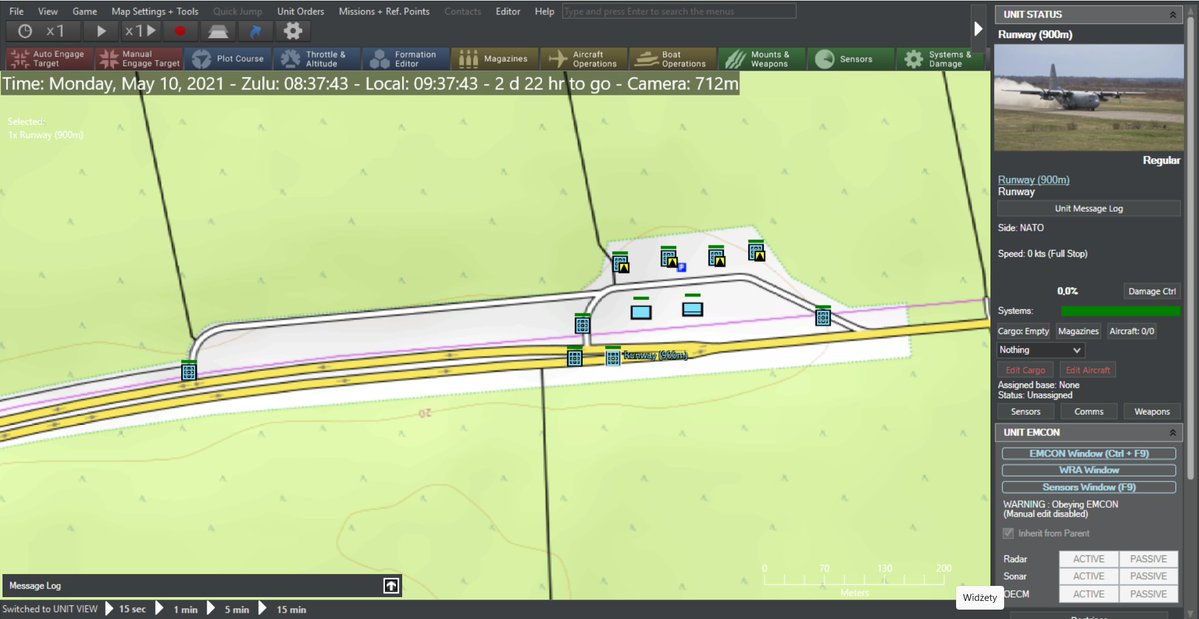
Task: Select the left blue hangar rectangle unit
Action: [x=641, y=310]
